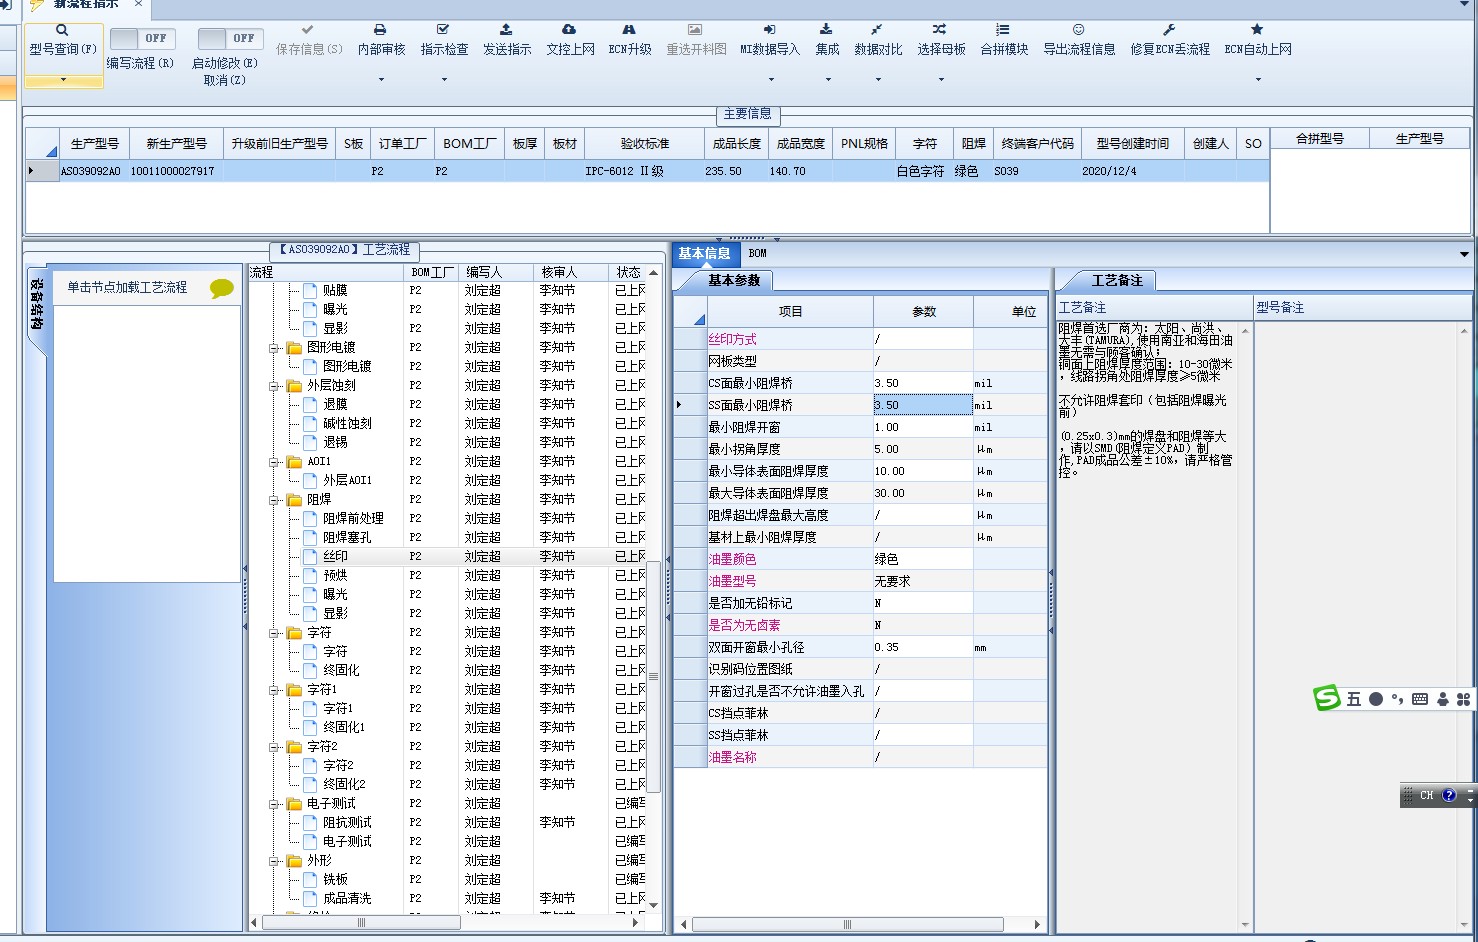Click the 导出流程信息 smiley icon
Screen dimensions: 1478x942
[x=1078, y=30]
